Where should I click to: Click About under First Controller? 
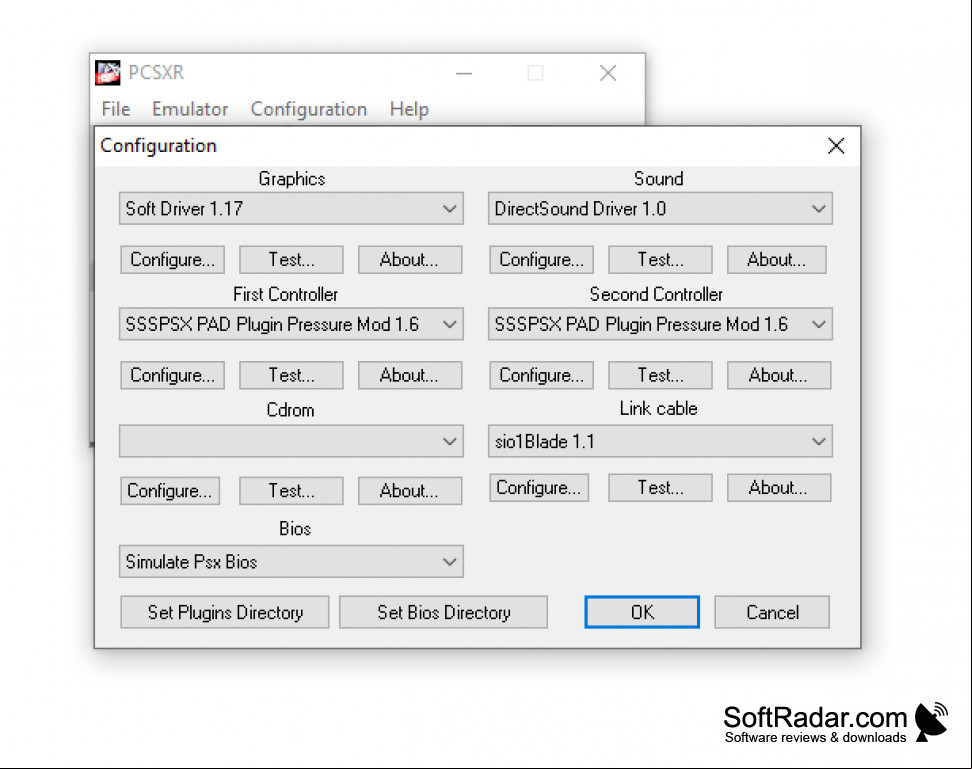pyautogui.click(x=410, y=376)
